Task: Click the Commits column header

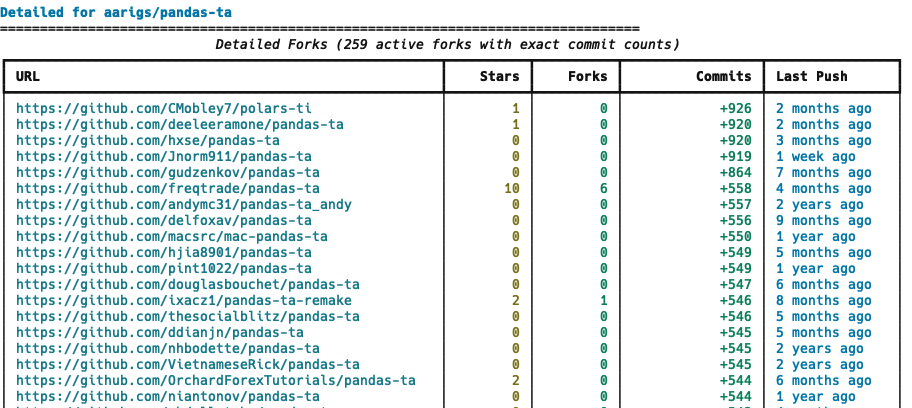Action: coord(724,76)
